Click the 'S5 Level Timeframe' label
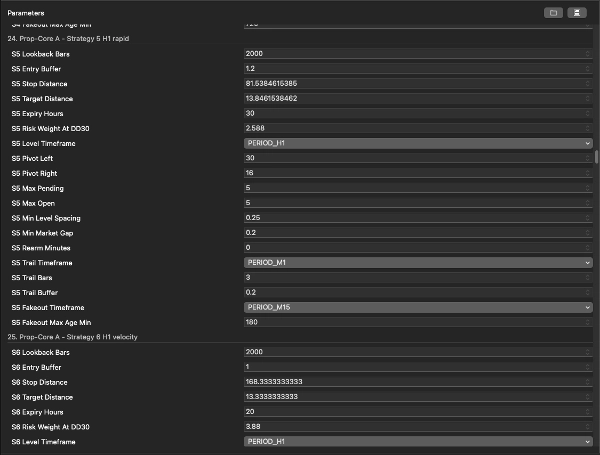 (43, 144)
